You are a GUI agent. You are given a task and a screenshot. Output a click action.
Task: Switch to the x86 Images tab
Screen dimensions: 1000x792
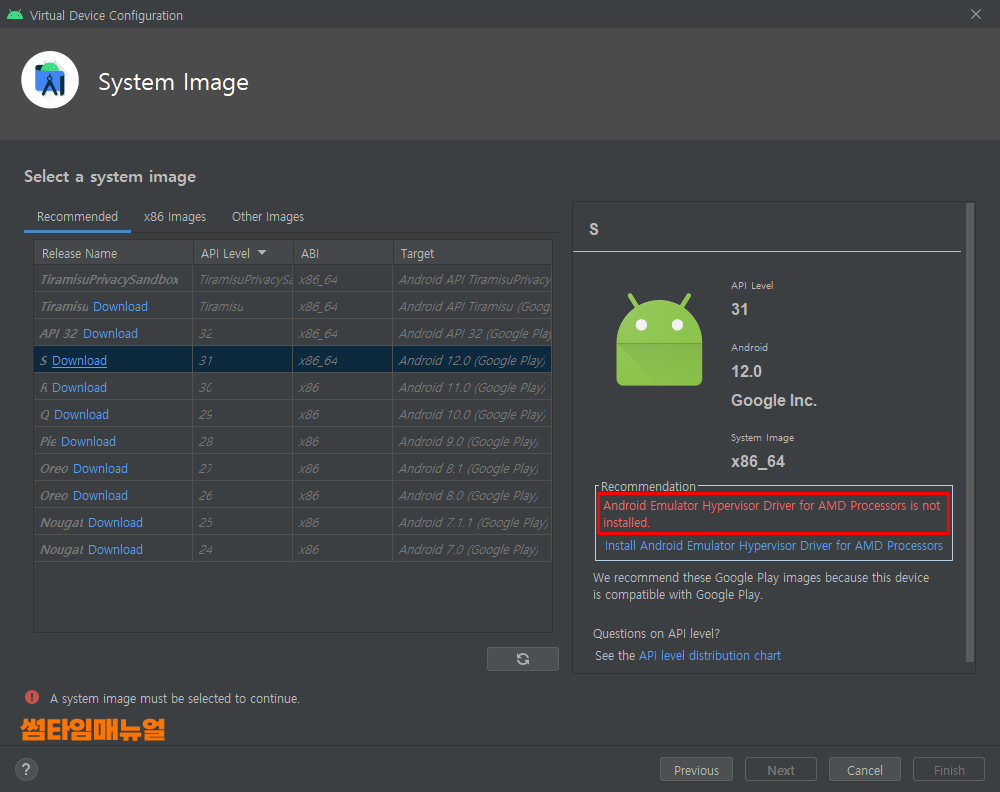pos(175,217)
